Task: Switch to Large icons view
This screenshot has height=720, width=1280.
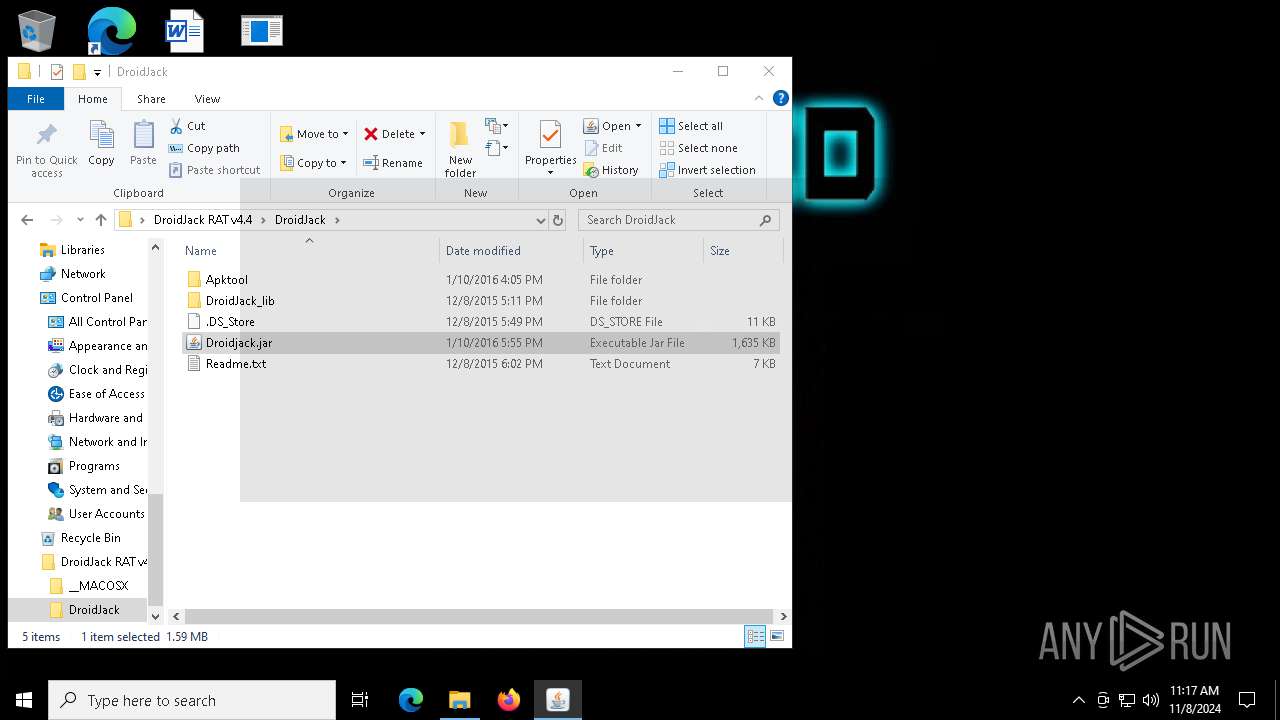Action: coord(776,636)
